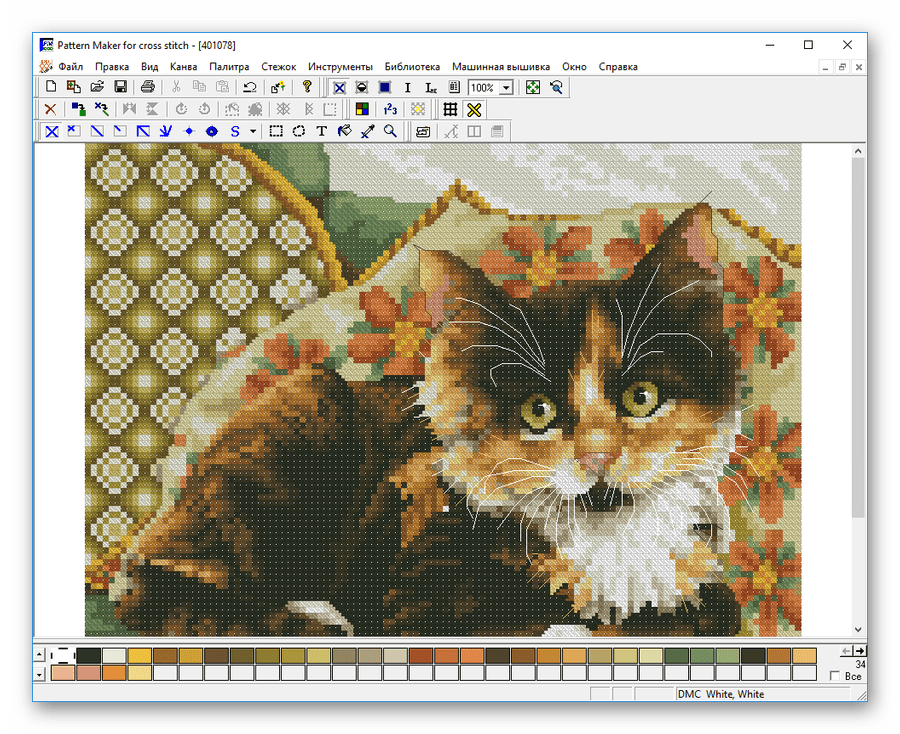Choose the rectangular selection tool
Image resolution: width=900 pixels, height=734 pixels.
(276, 131)
